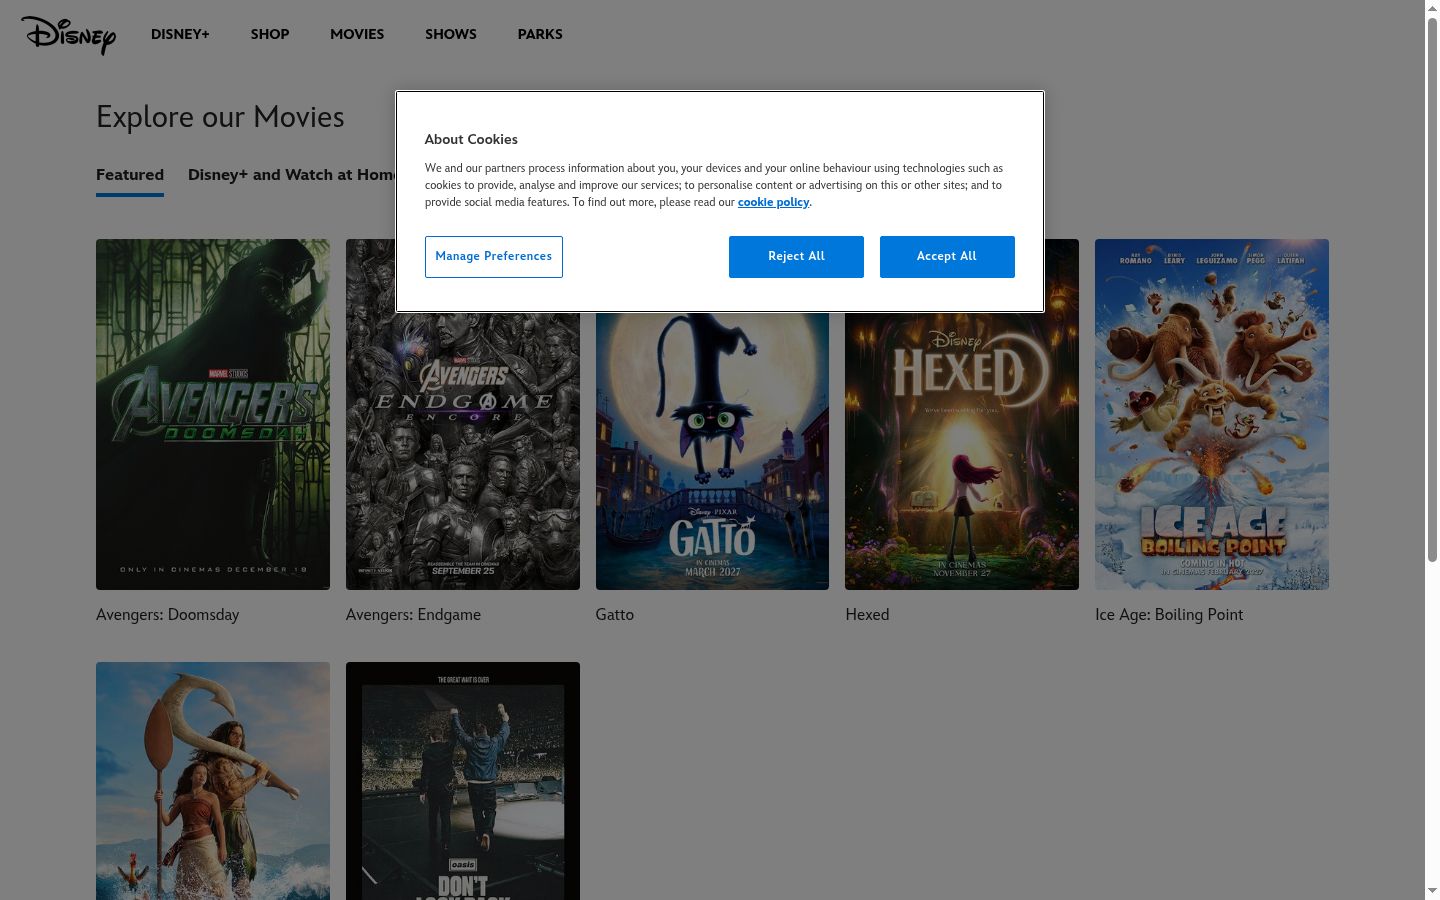
Task: Select the Featured tab
Action: click(x=130, y=175)
